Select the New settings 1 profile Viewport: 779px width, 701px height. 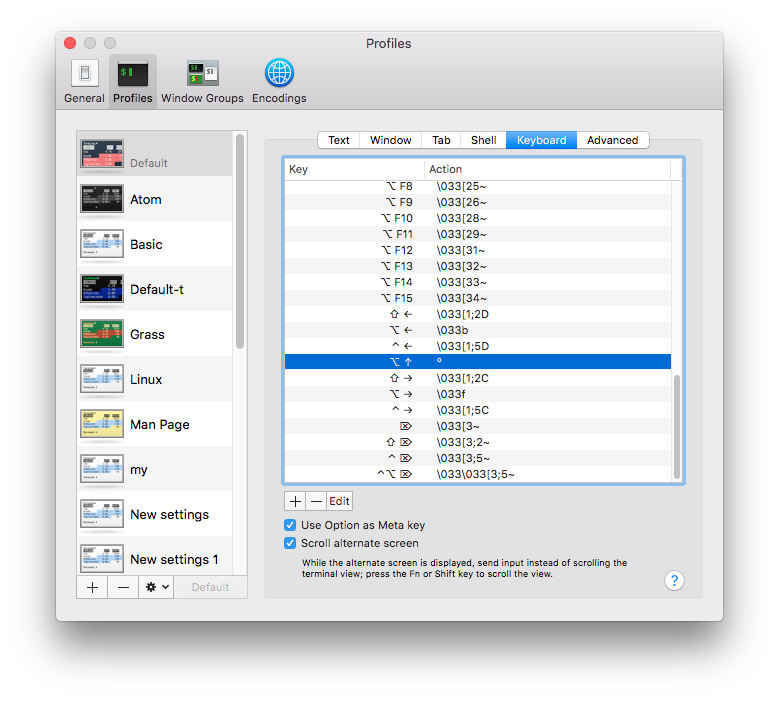click(x=155, y=557)
